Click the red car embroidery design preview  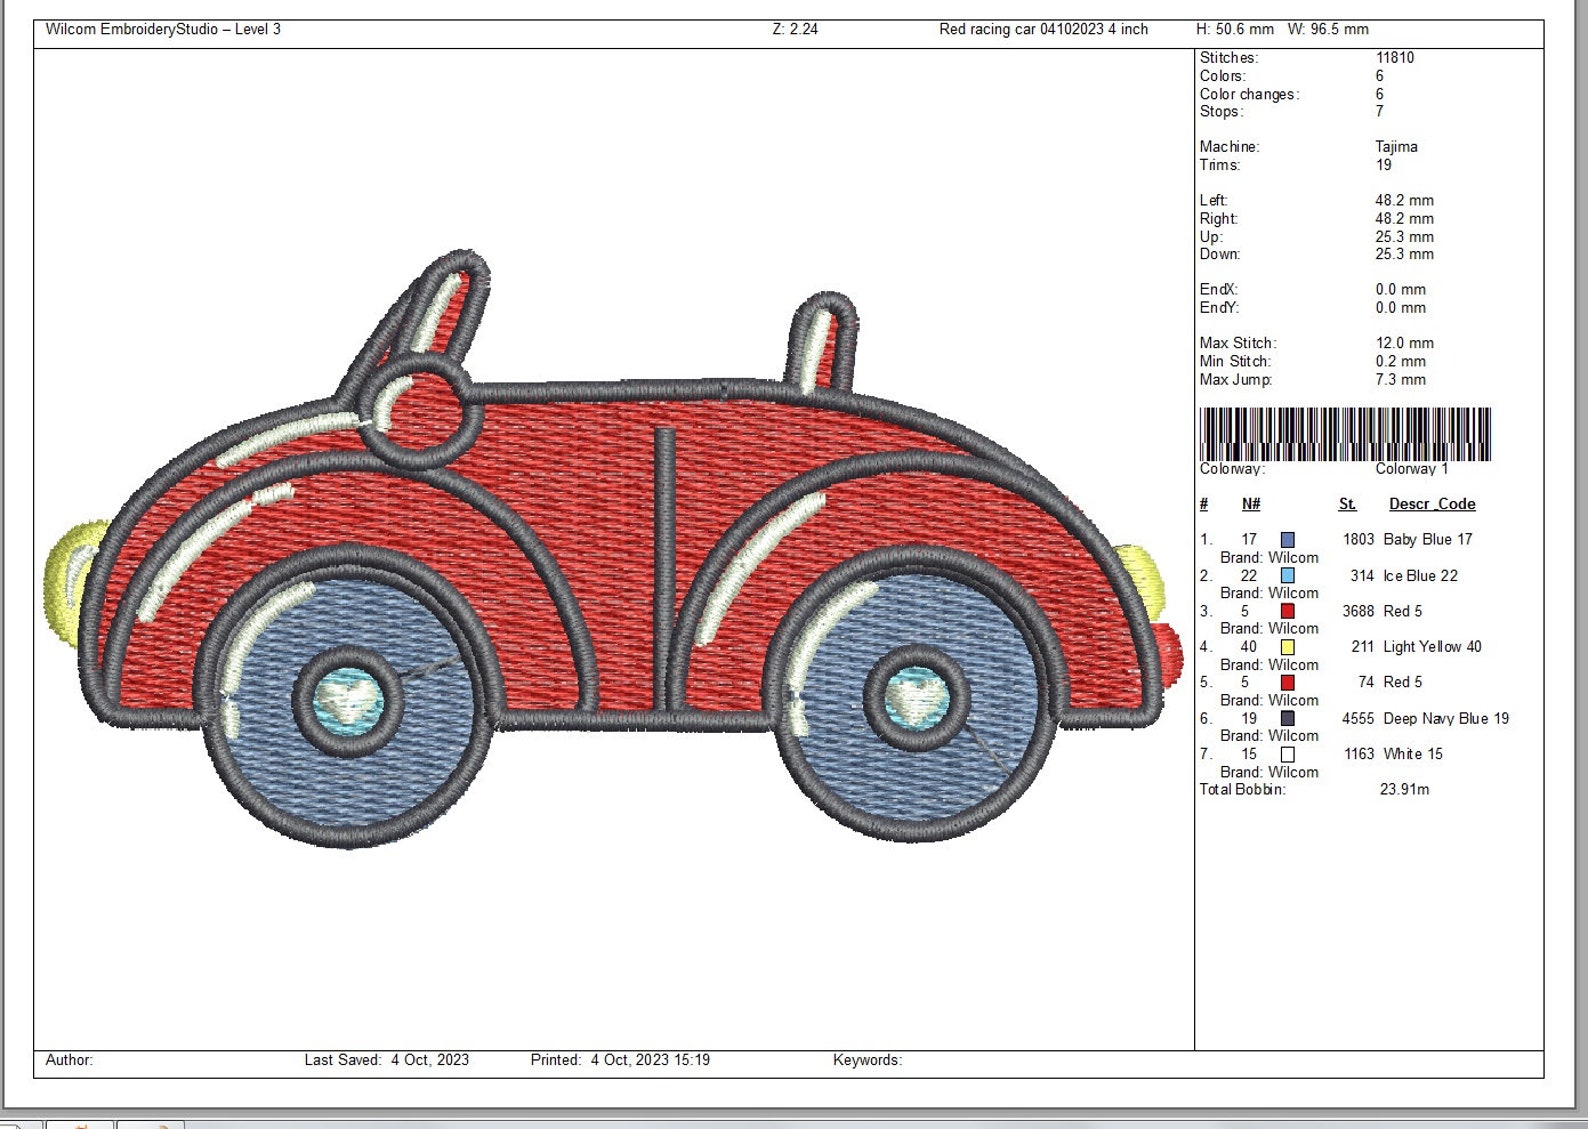point(612,550)
